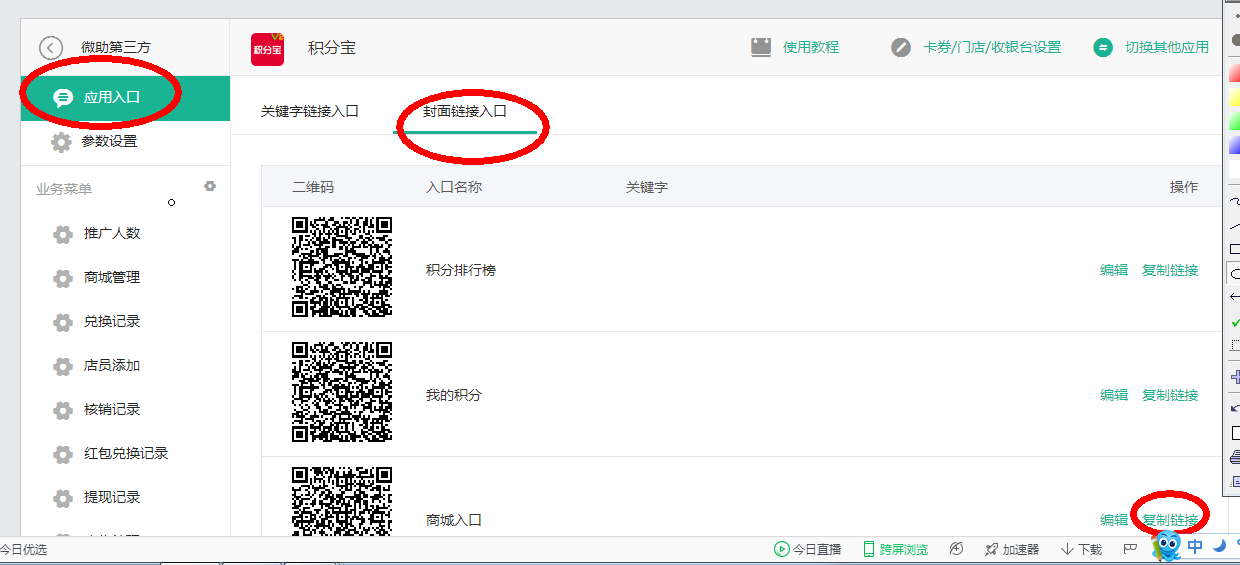Click the 入口名称 column header

454,187
